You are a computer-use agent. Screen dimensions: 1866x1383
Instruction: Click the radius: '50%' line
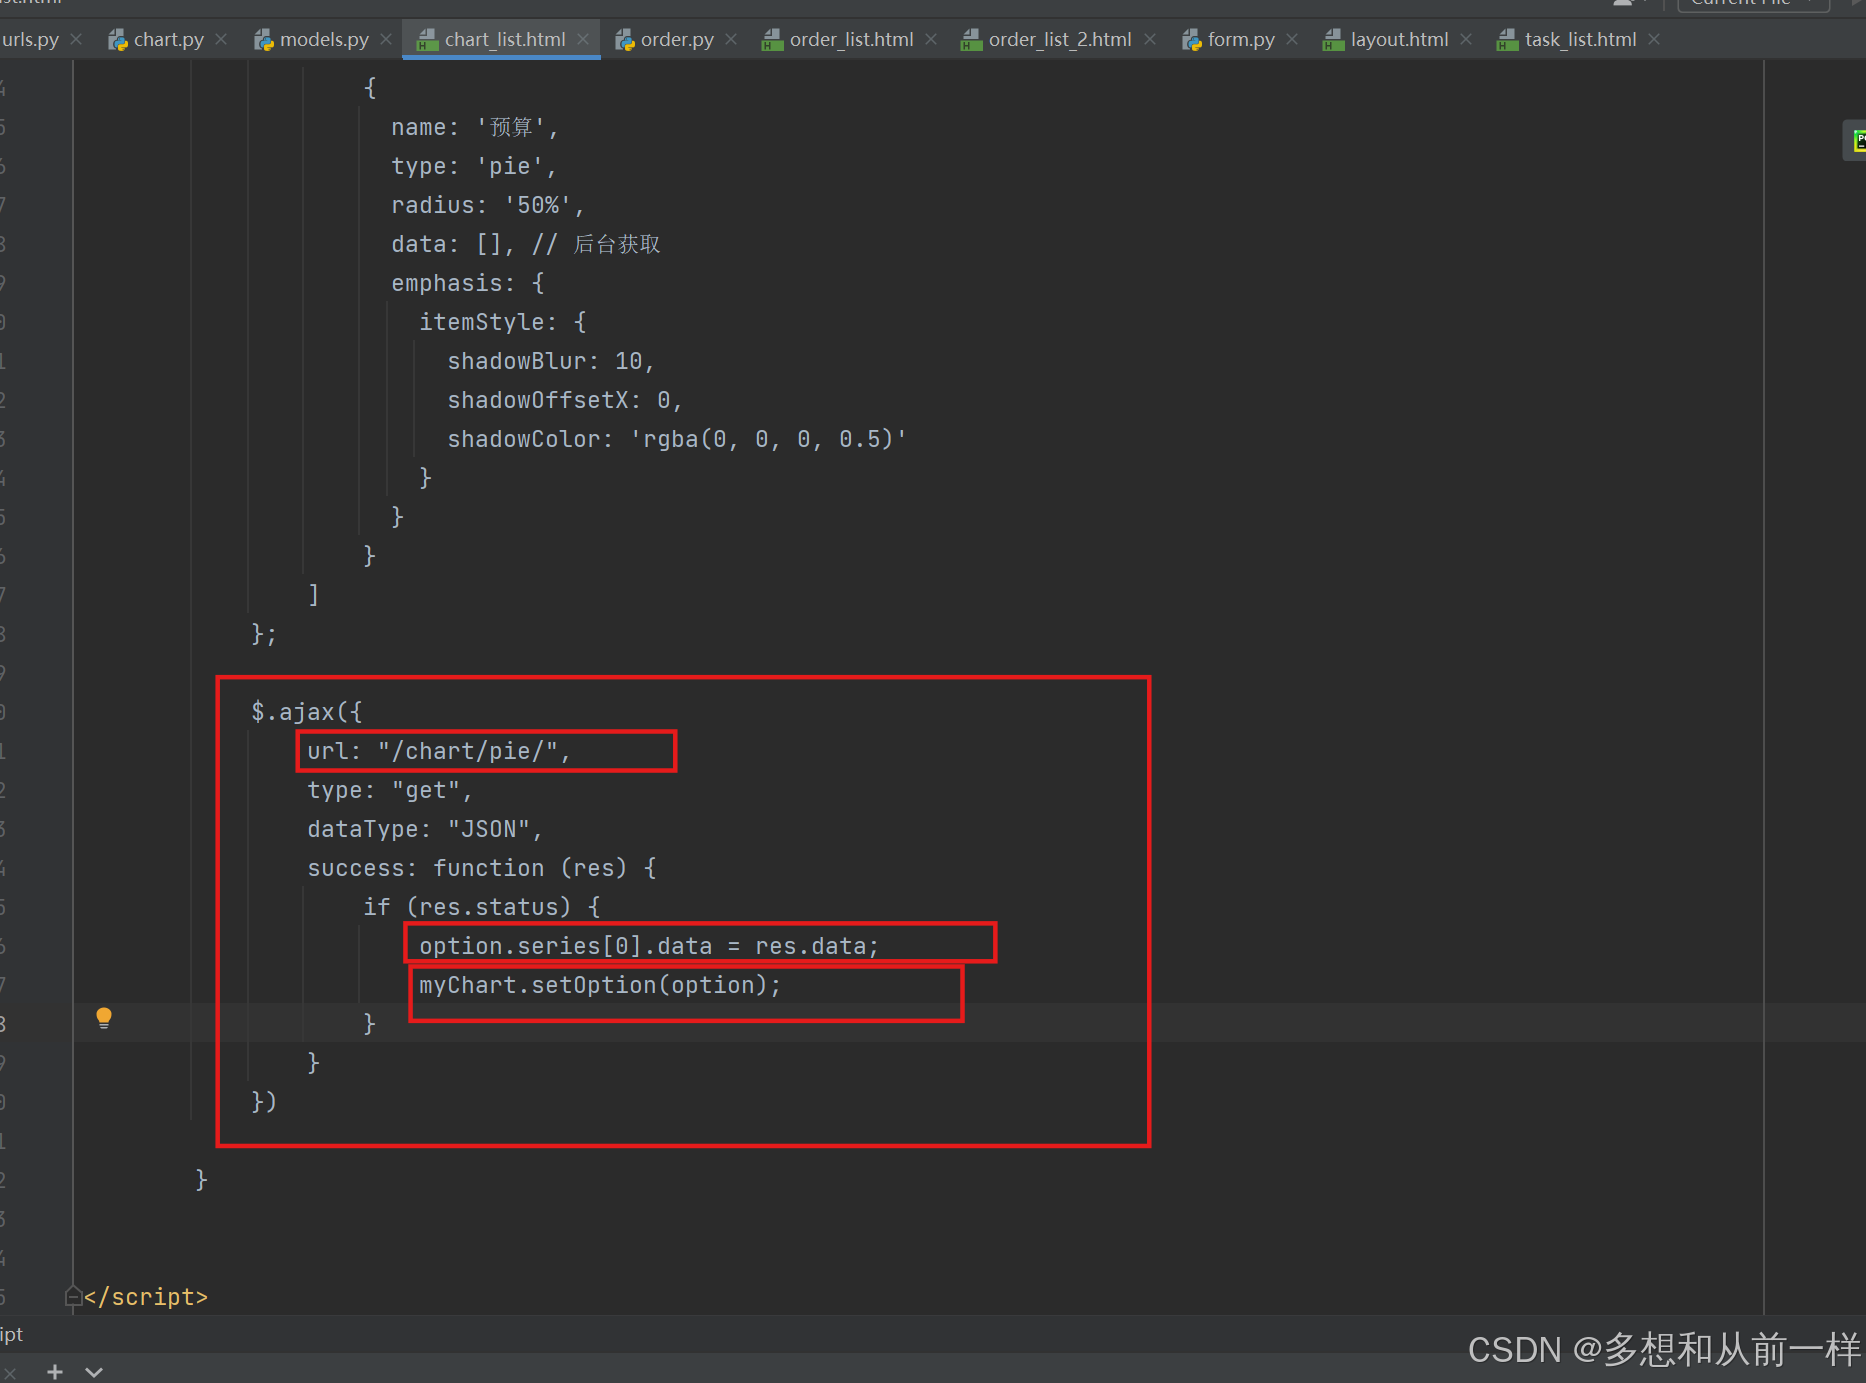pyautogui.click(x=488, y=205)
